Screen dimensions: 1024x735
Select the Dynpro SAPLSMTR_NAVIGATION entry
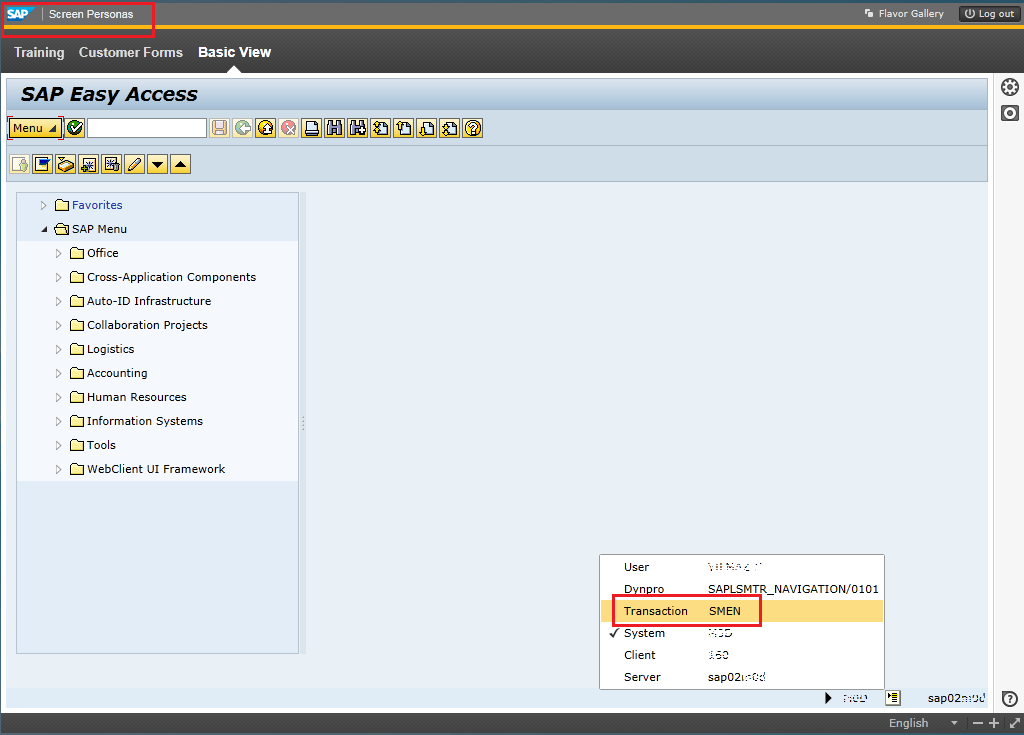[742, 589]
